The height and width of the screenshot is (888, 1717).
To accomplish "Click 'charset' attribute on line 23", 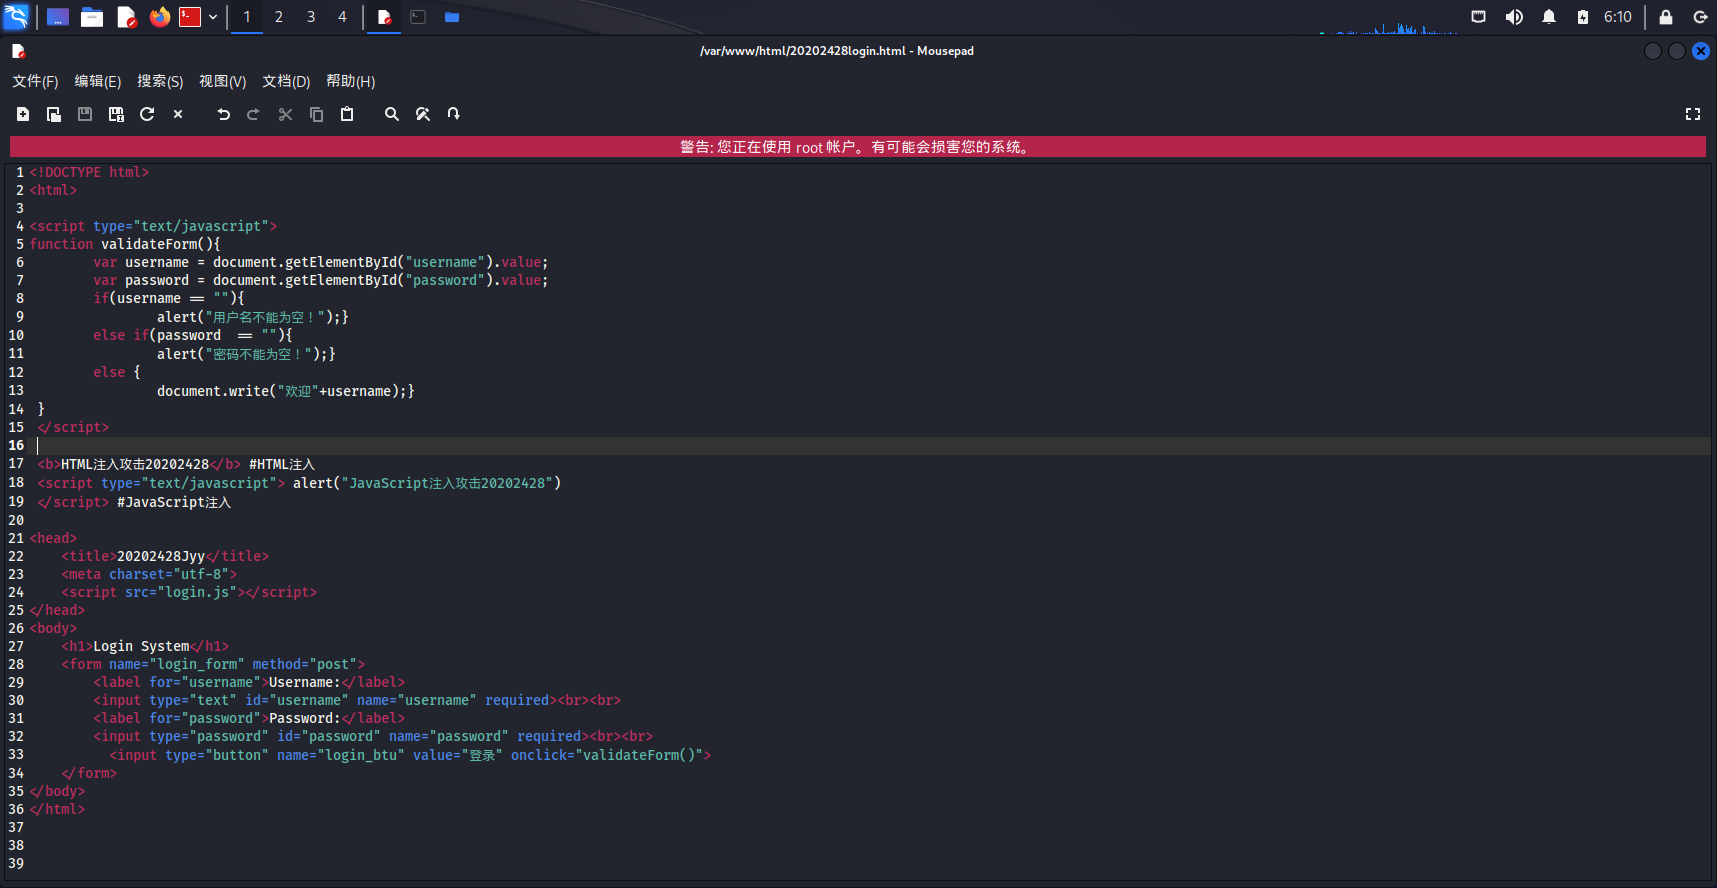I will [x=137, y=574].
